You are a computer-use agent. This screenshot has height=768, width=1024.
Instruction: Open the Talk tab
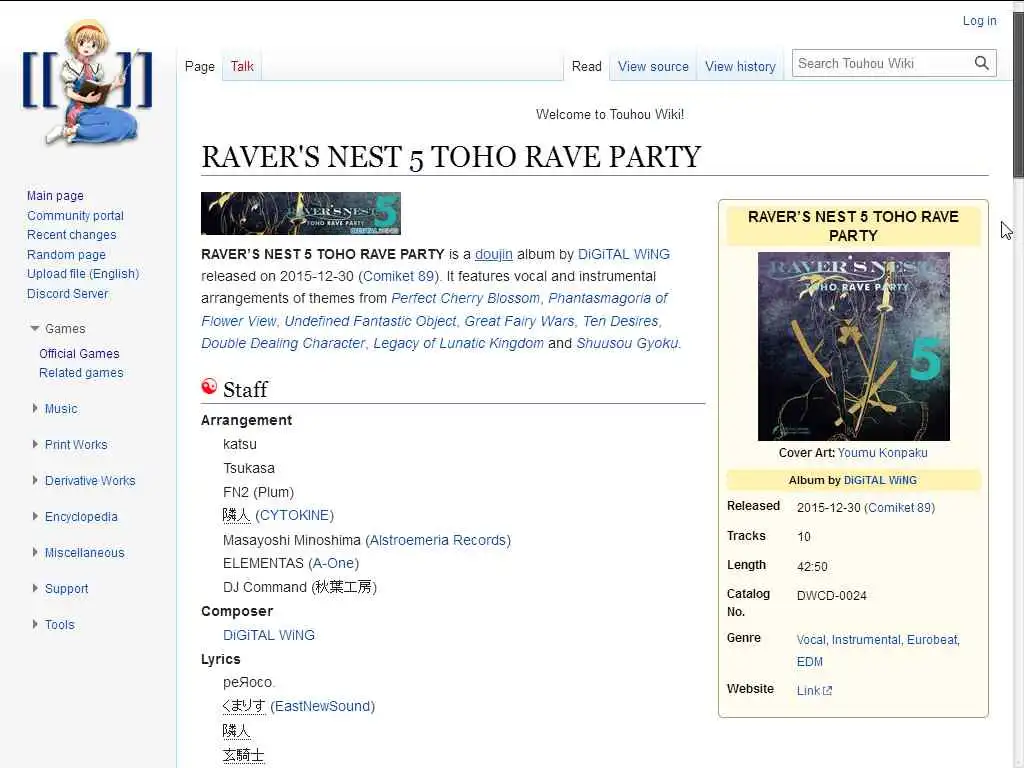pos(242,66)
